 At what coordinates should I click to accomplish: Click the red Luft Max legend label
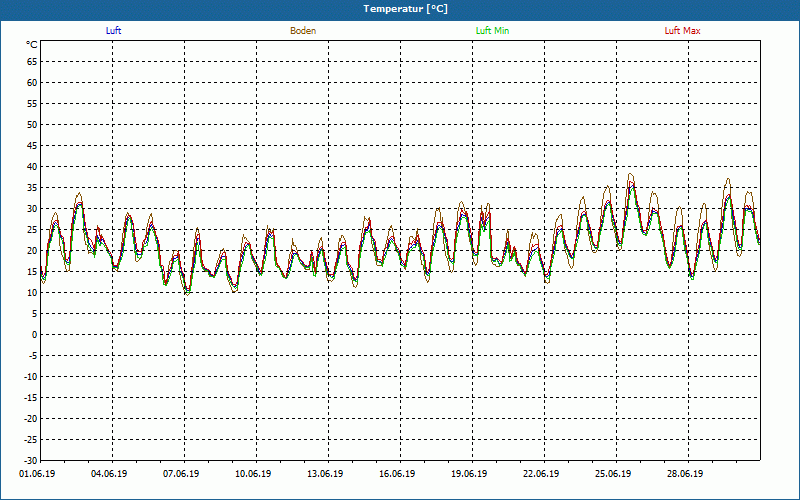682,31
